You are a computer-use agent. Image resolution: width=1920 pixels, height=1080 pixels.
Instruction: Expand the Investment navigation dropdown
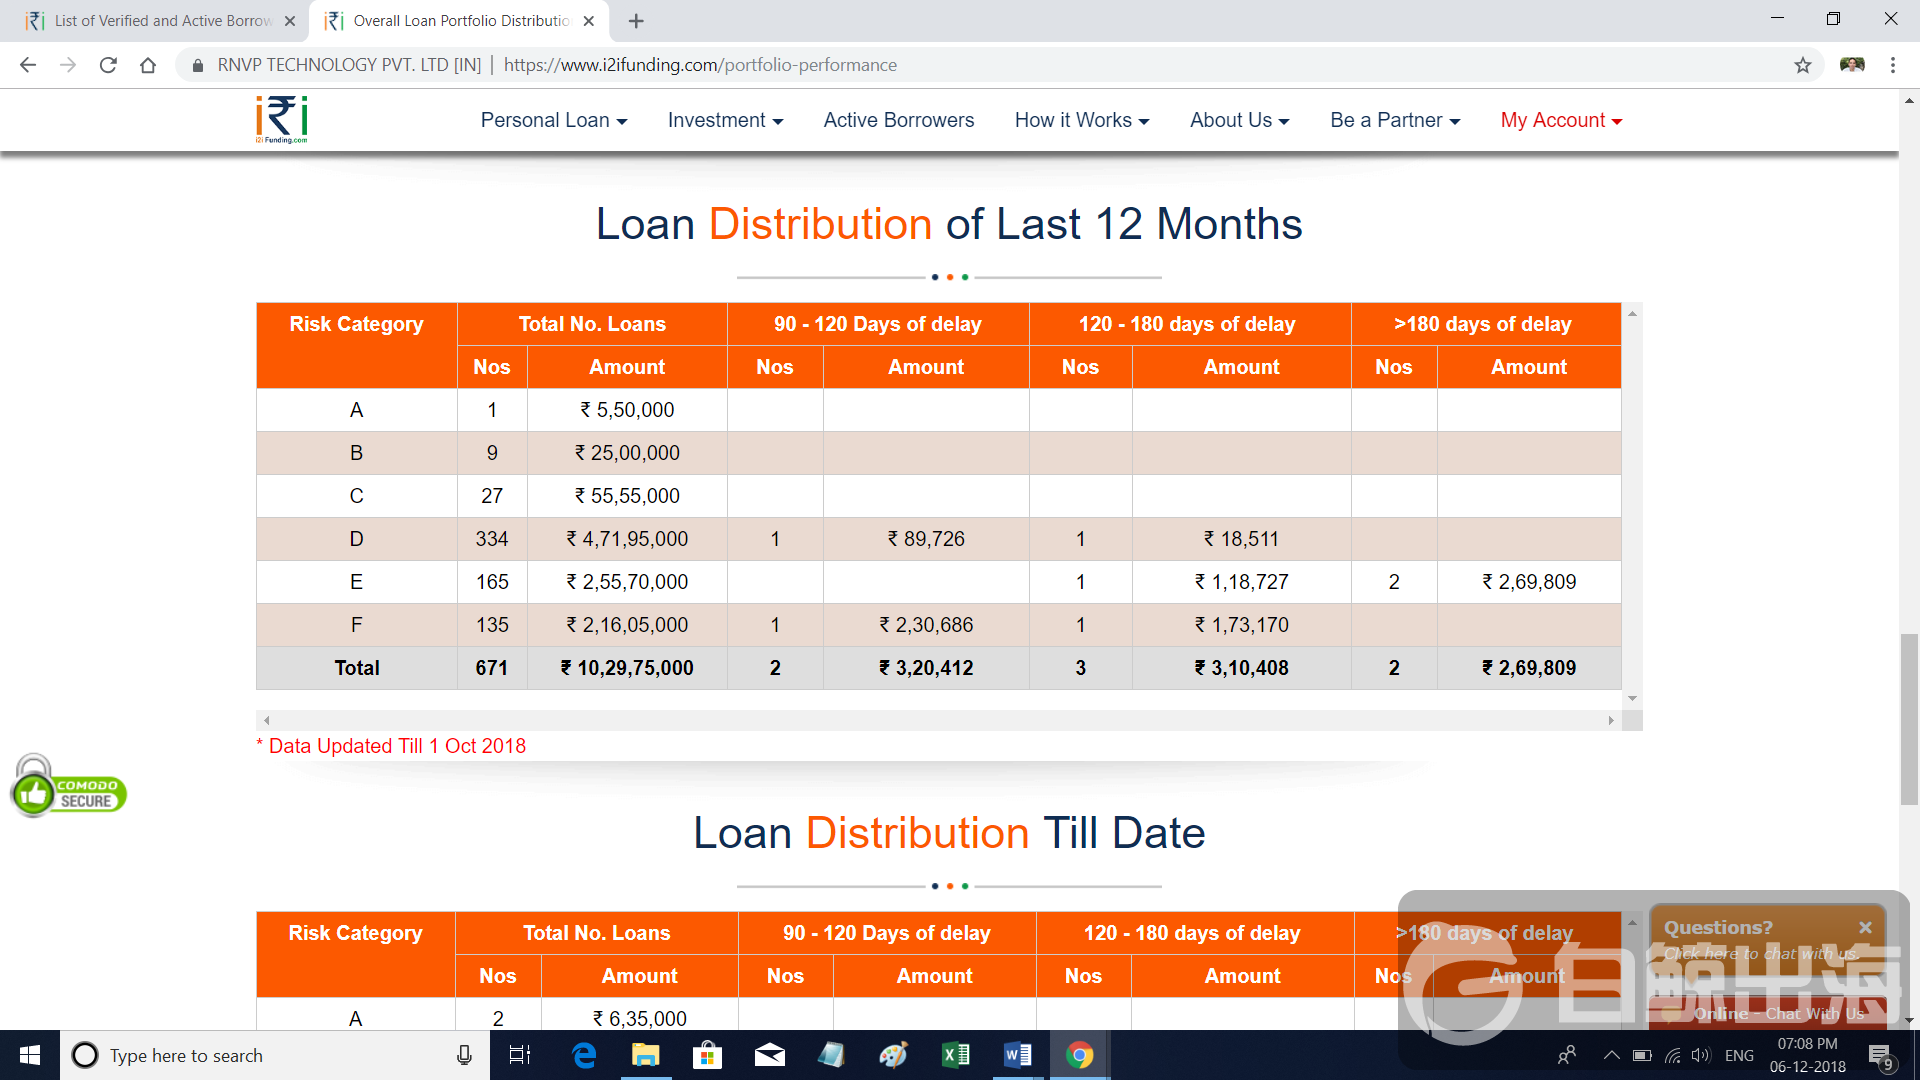pos(725,120)
